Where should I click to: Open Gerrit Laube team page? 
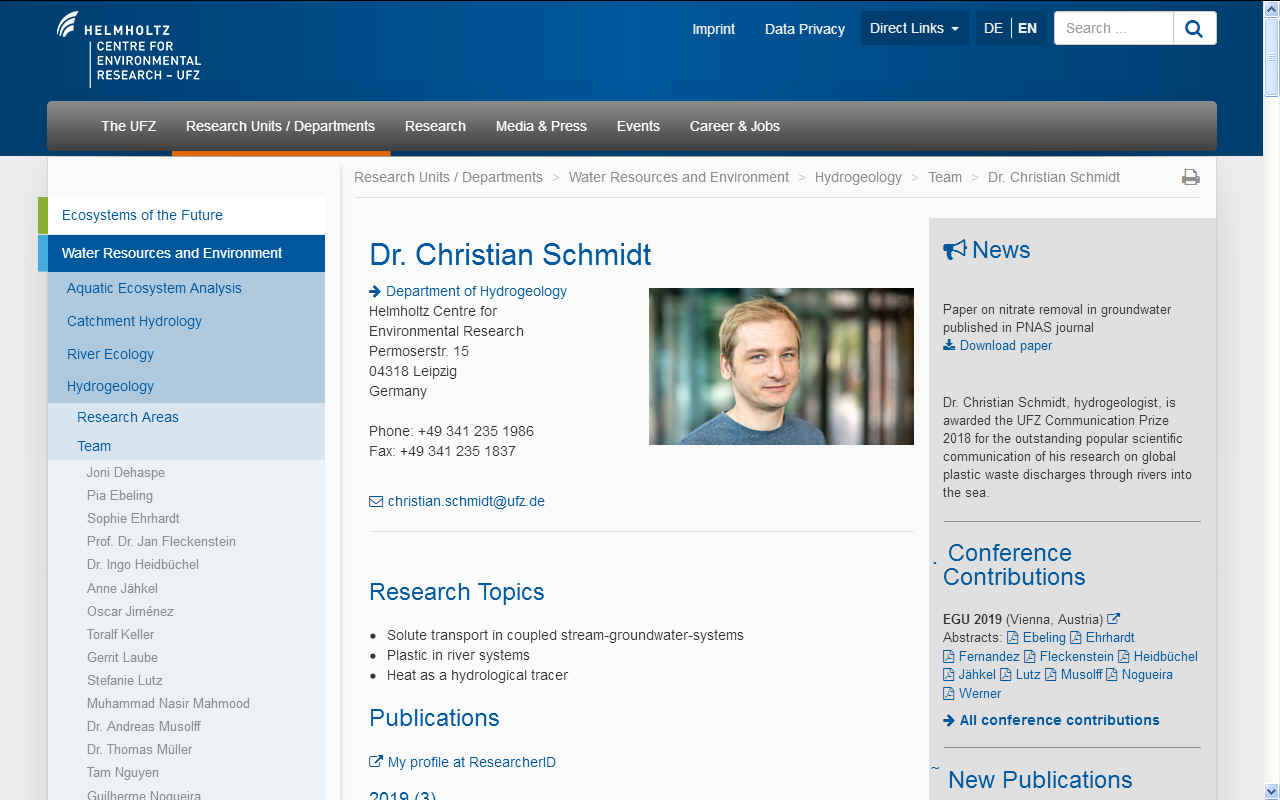point(122,657)
